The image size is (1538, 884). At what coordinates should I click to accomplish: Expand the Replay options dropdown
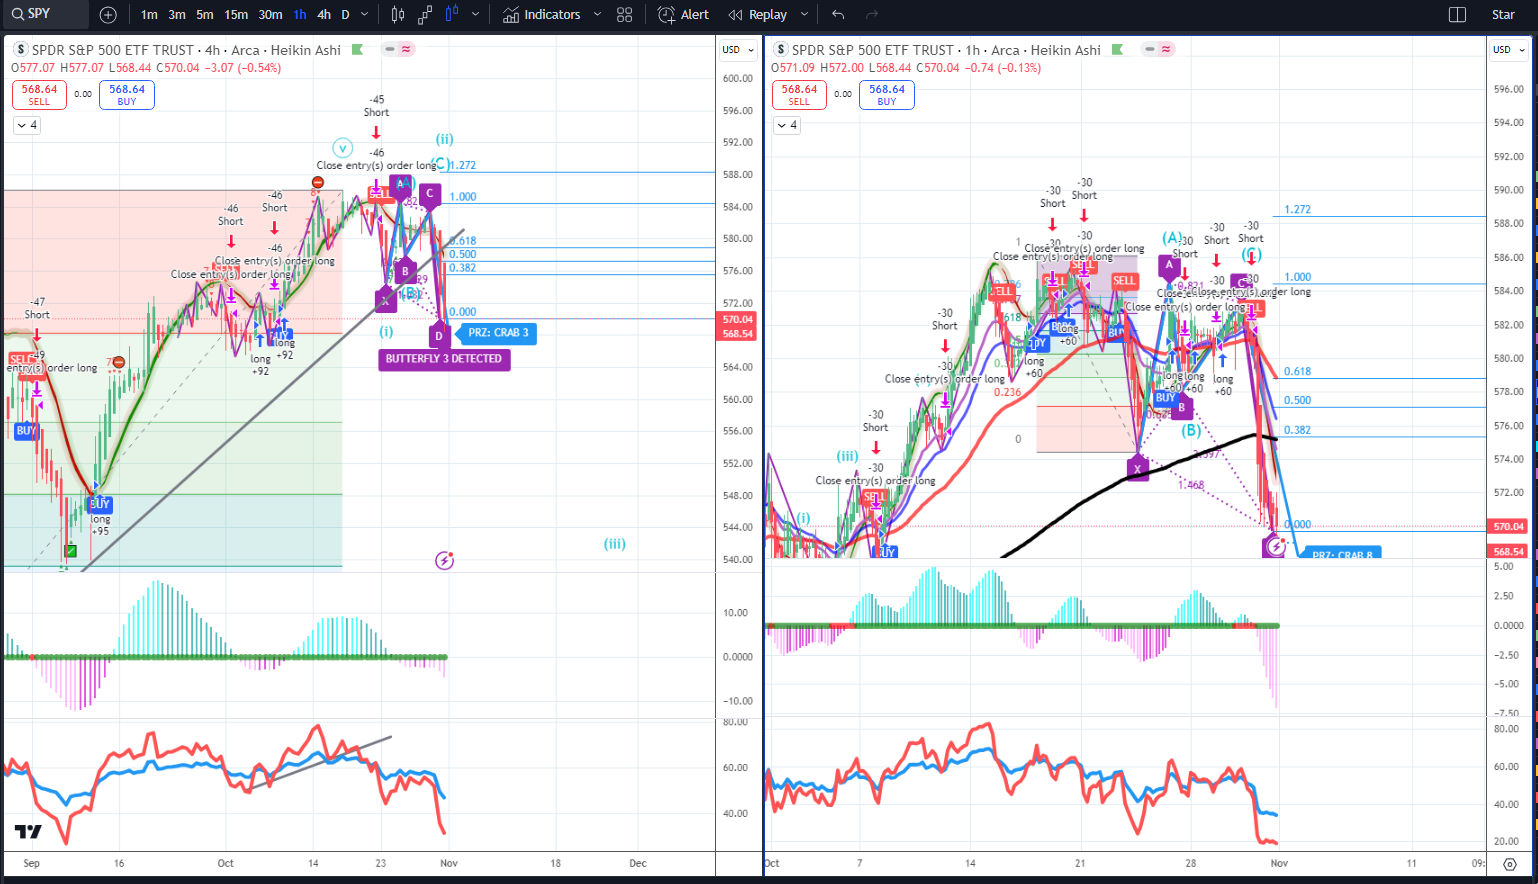click(x=804, y=15)
